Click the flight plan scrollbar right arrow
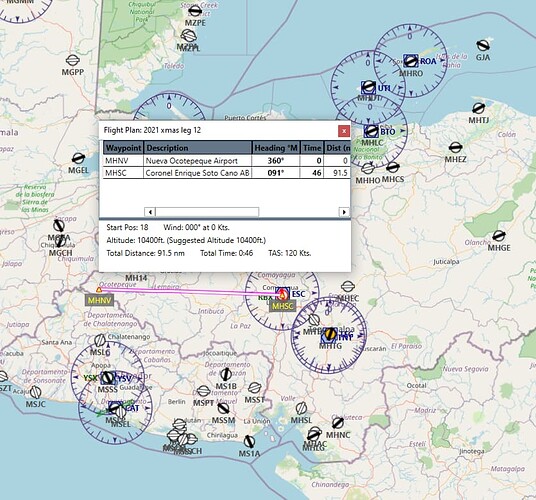This screenshot has height=500, width=536. click(344, 212)
